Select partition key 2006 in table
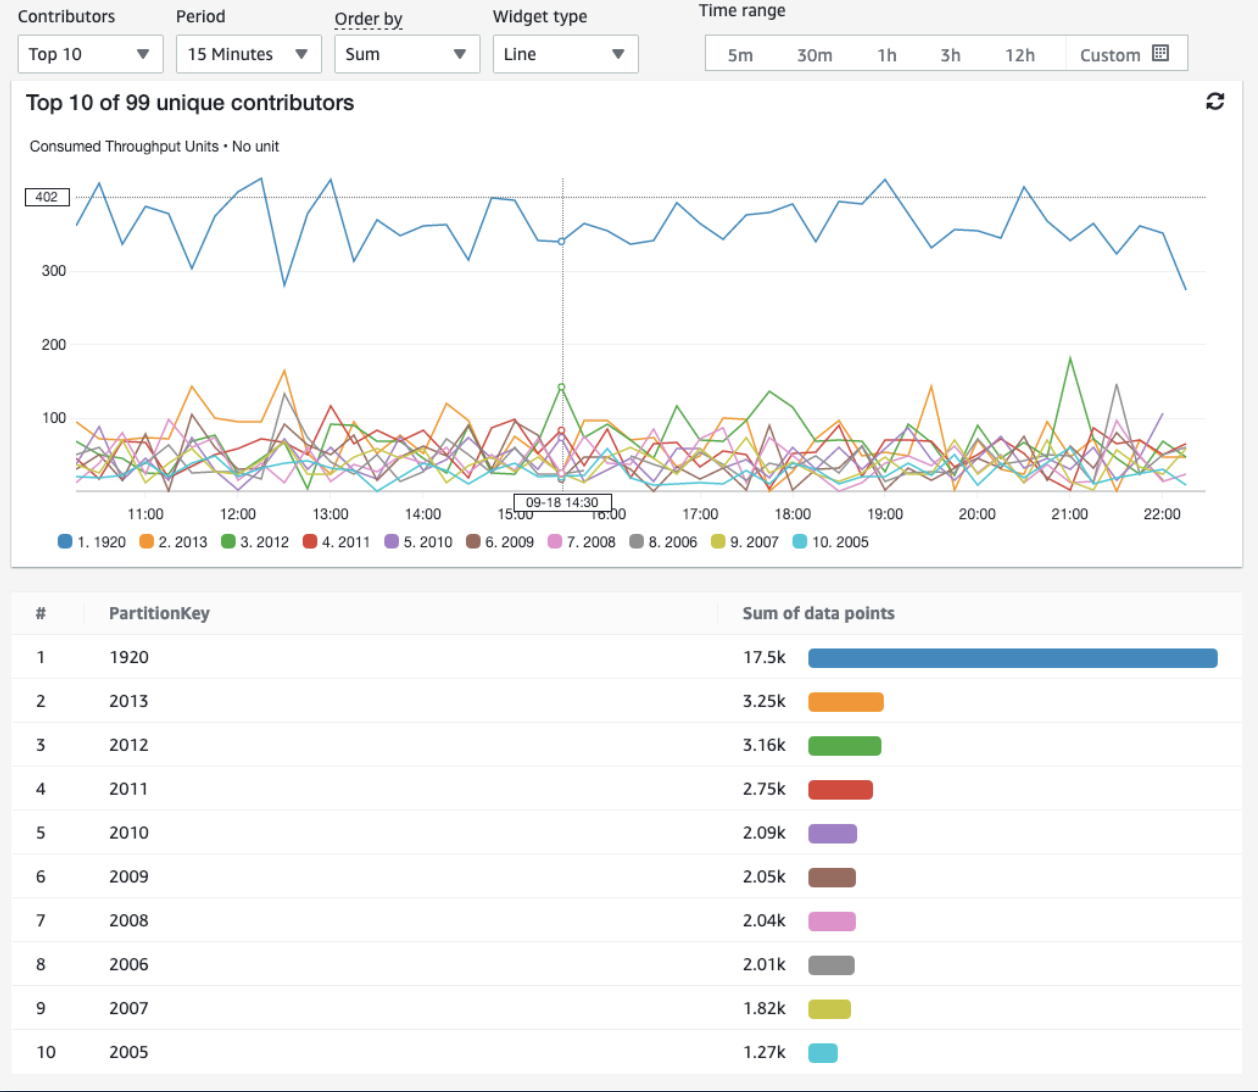Image resolution: width=1258 pixels, height=1092 pixels. [129, 965]
